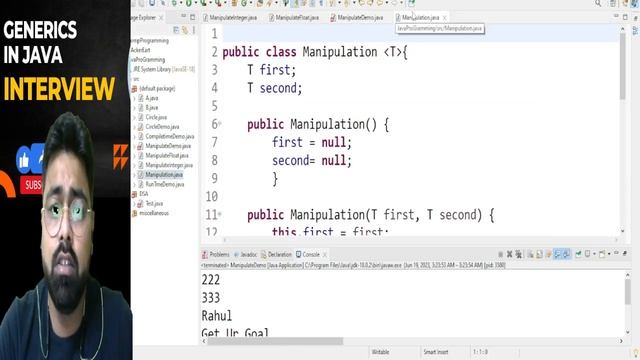Select Circle.java in Package Explorer
Image resolution: width=640 pixels, height=360 pixels.
point(156,117)
